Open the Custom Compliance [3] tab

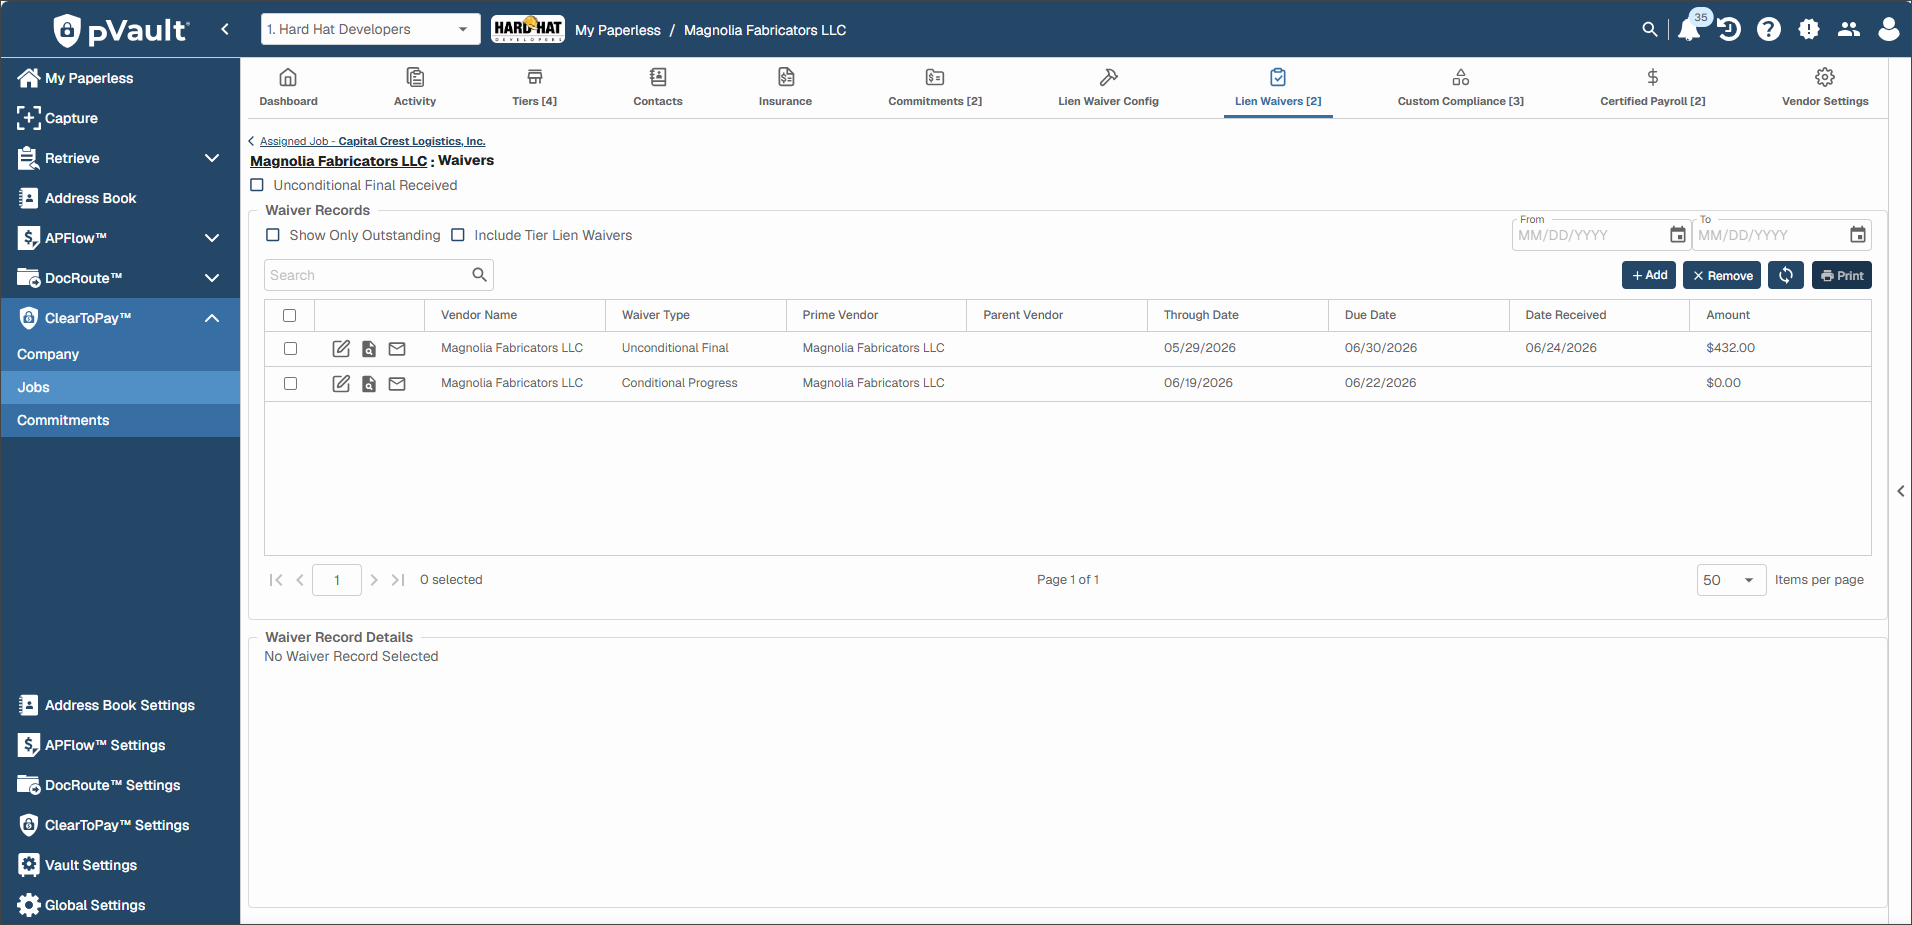click(1460, 87)
